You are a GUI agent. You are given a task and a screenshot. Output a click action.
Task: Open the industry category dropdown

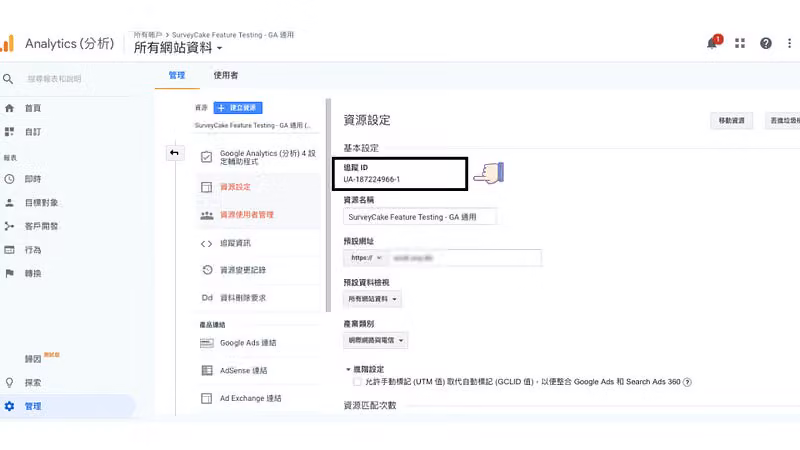point(376,340)
